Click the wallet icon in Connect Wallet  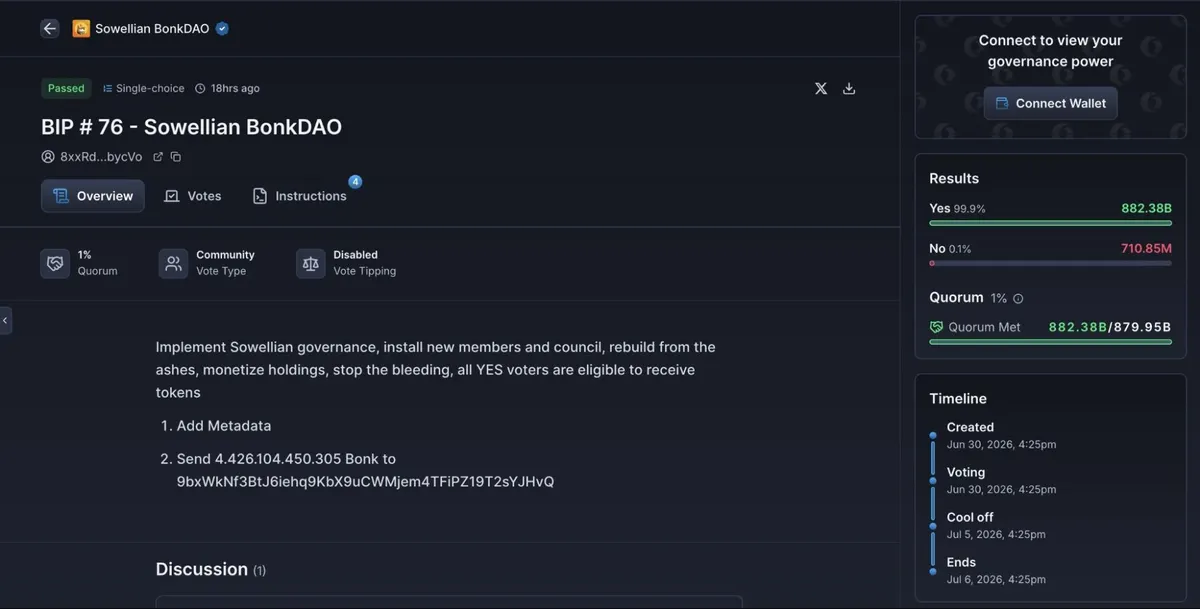(1002, 103)
